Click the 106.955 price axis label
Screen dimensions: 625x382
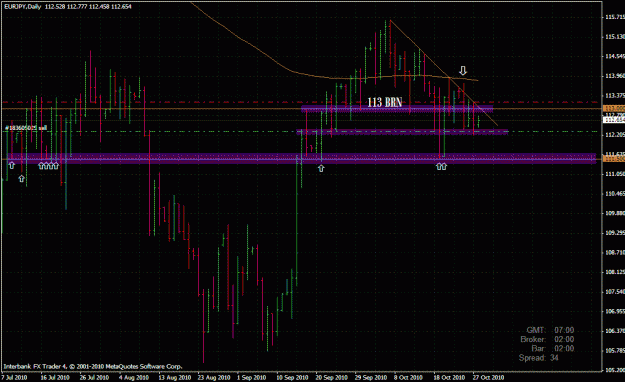(614, 311)
